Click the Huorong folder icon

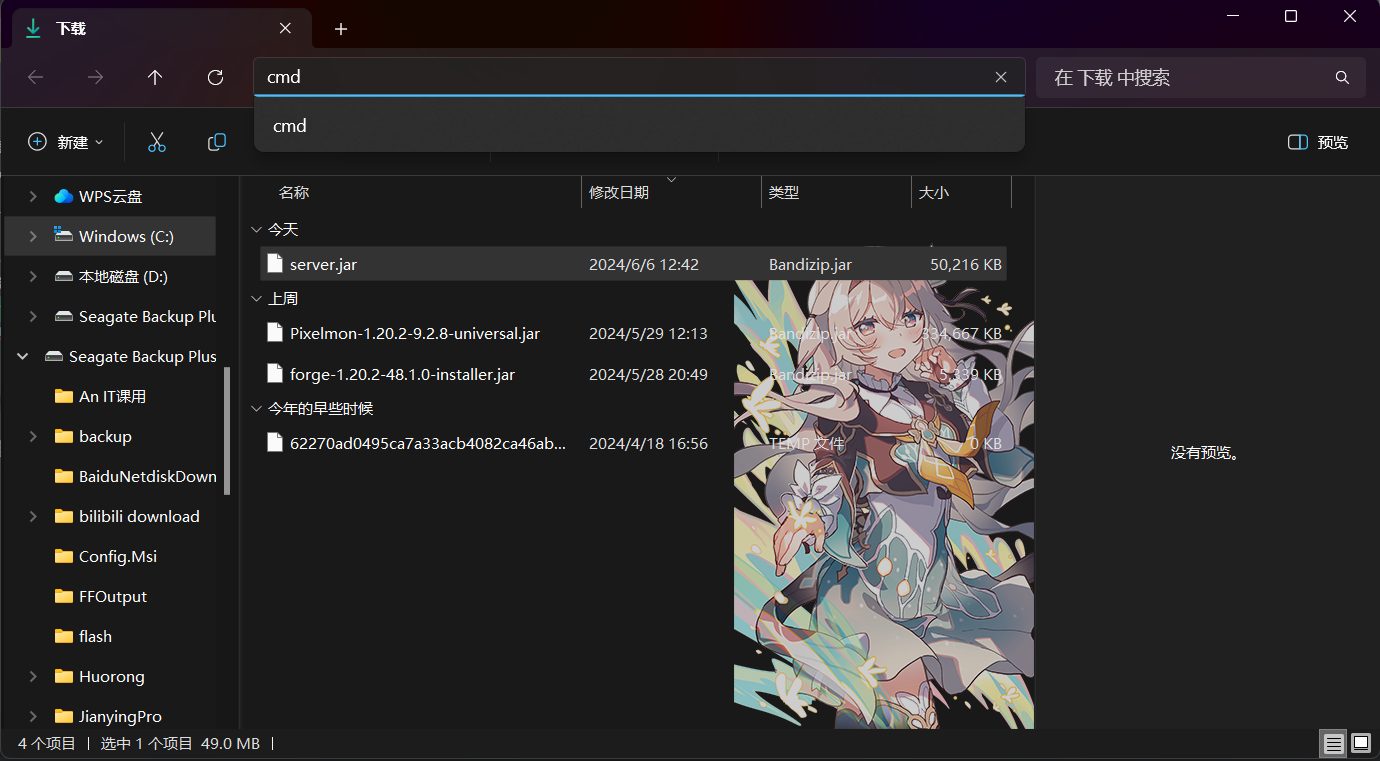64,676
